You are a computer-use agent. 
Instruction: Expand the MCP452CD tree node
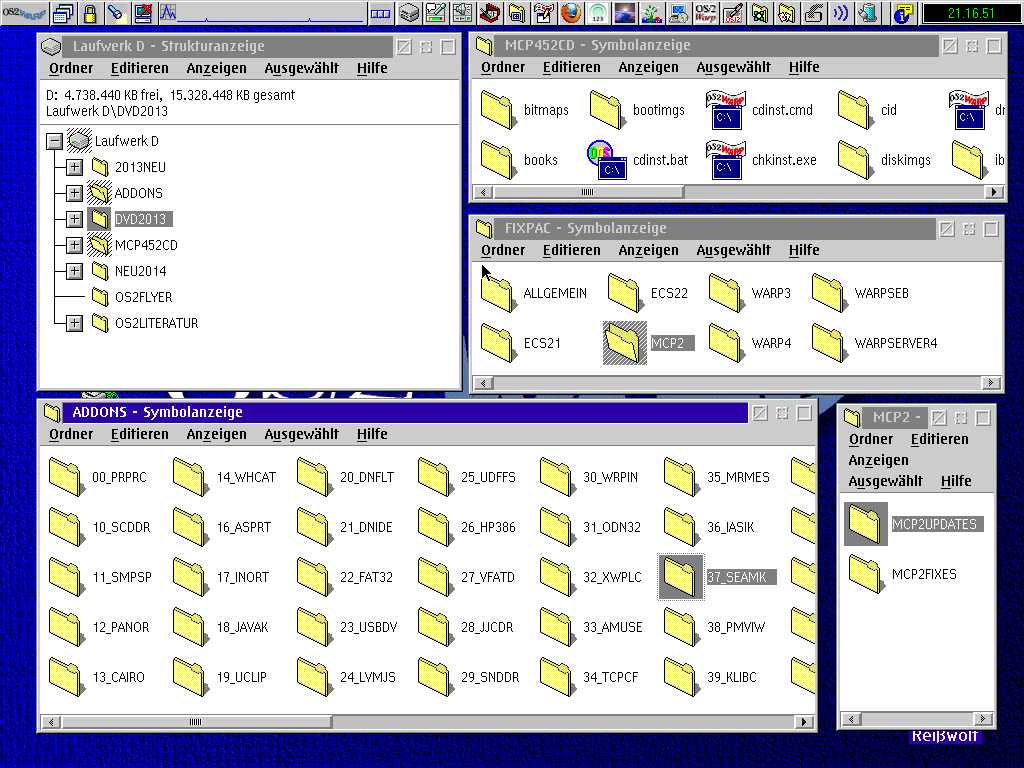coord(74,245)
